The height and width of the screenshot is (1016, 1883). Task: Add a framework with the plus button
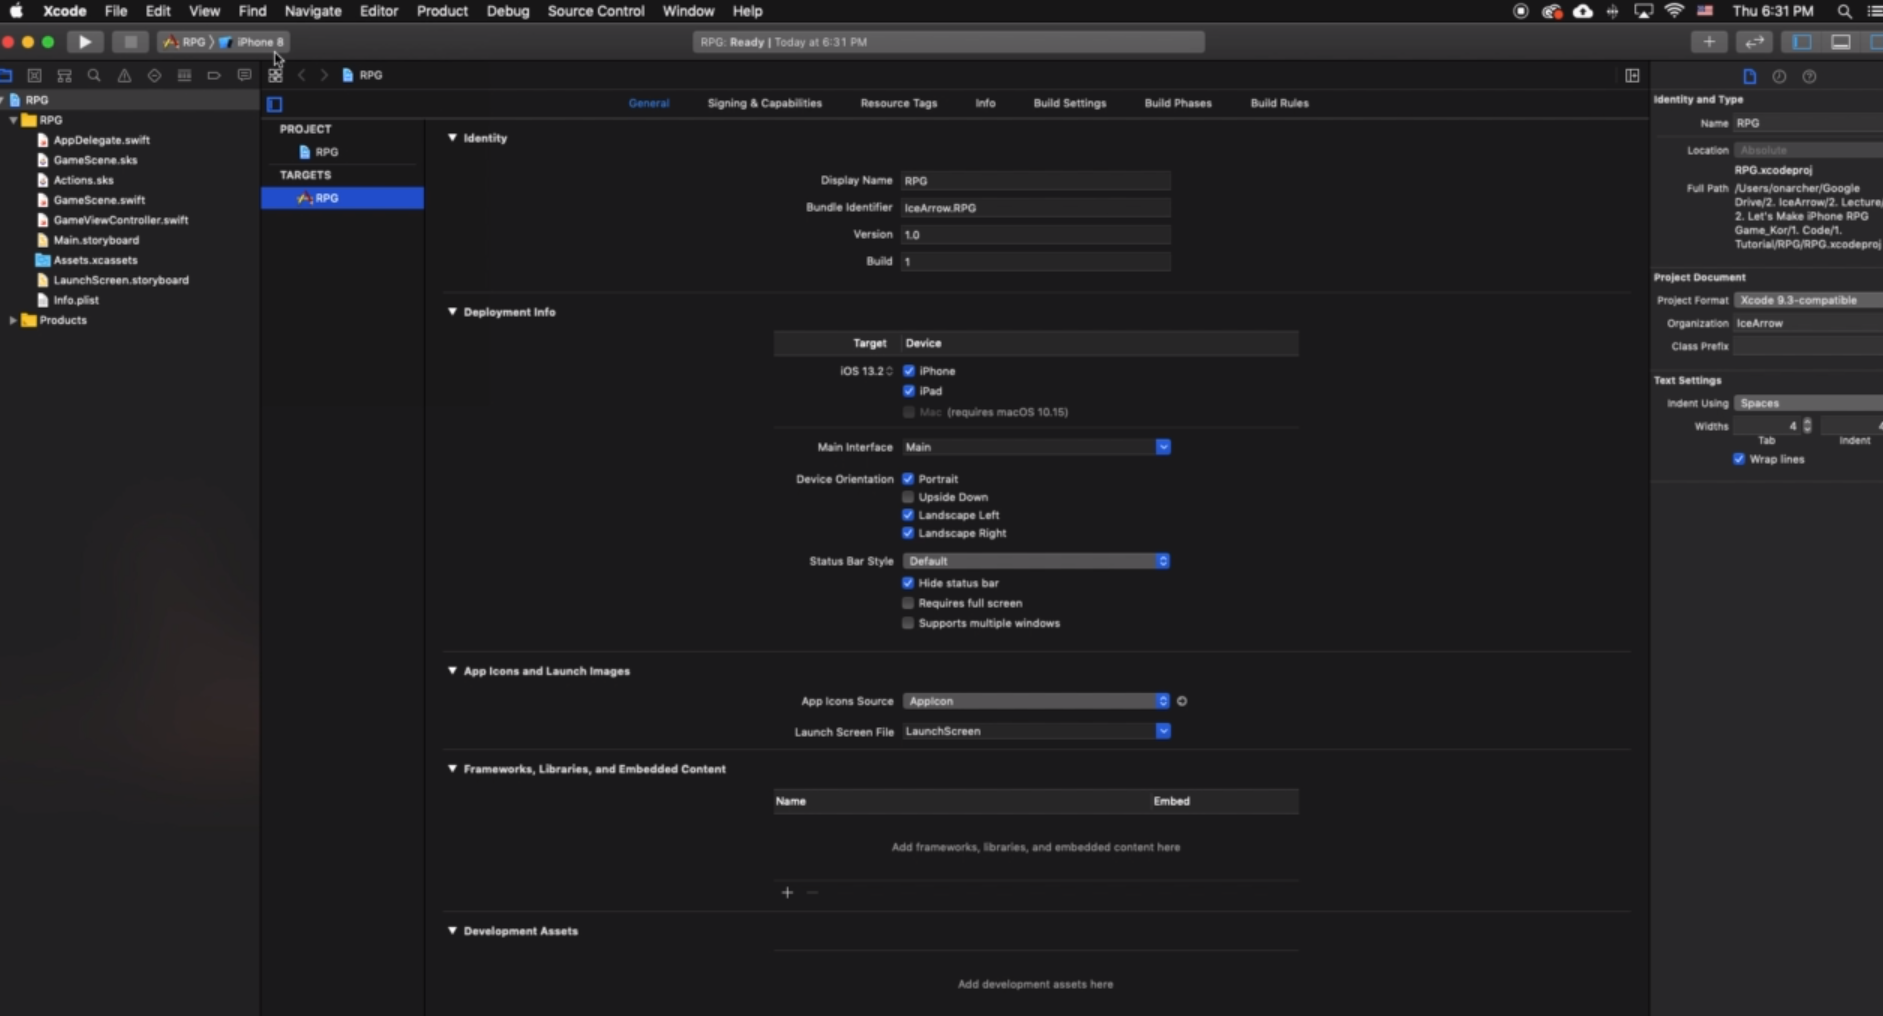pos(787,892)
